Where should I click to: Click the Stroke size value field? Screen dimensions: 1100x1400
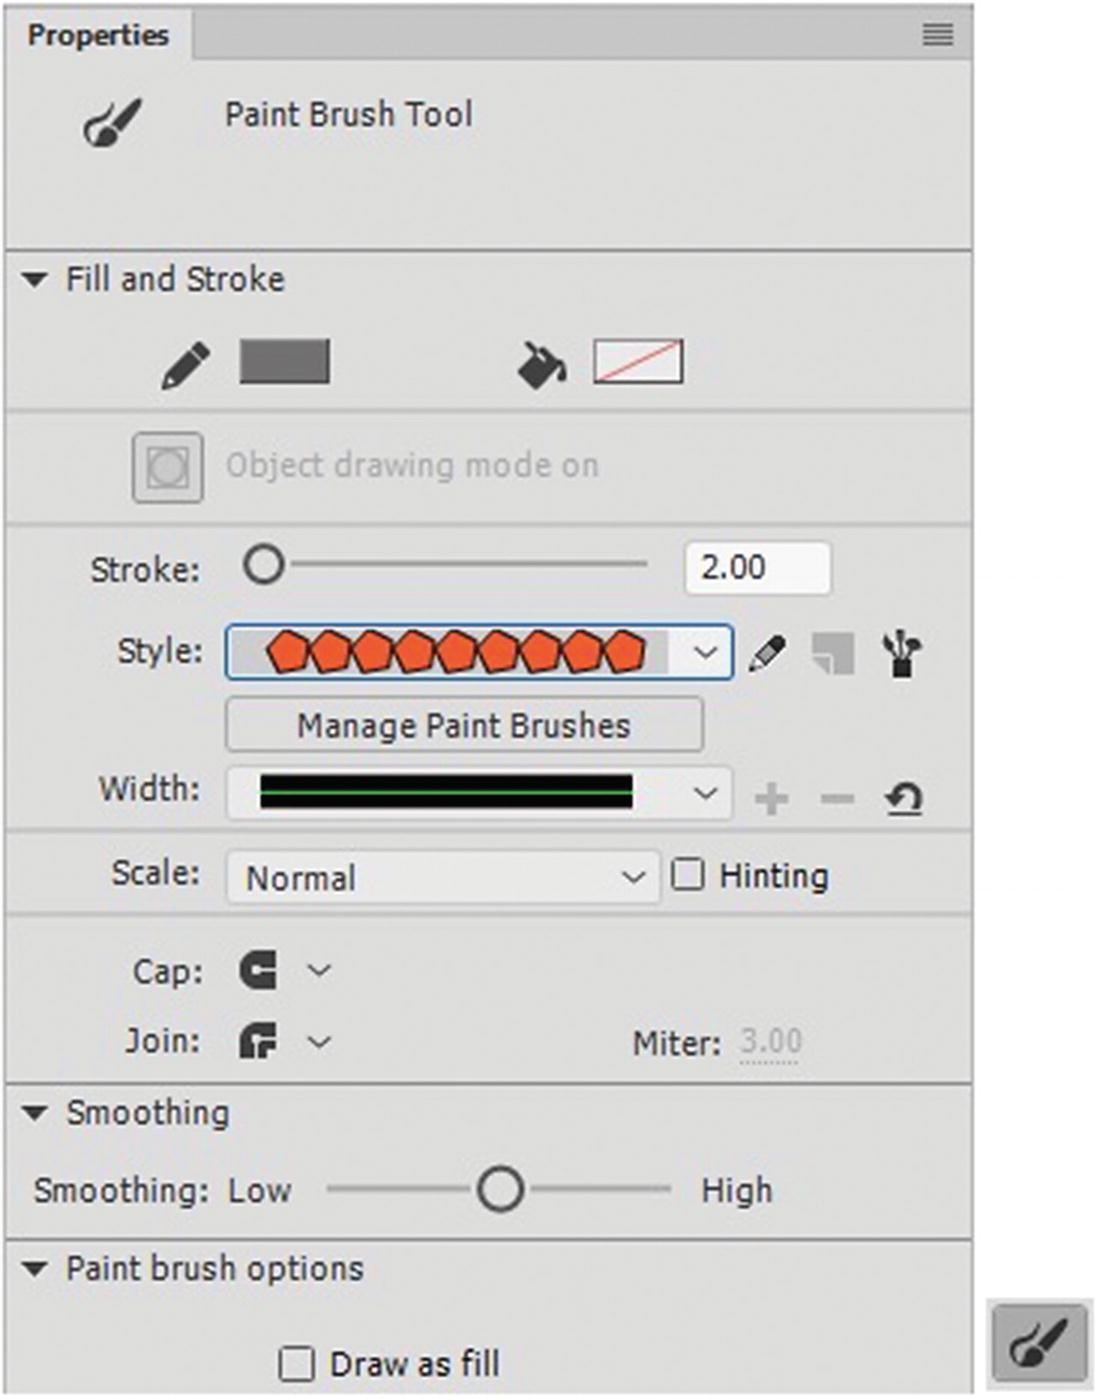(757, 567)
